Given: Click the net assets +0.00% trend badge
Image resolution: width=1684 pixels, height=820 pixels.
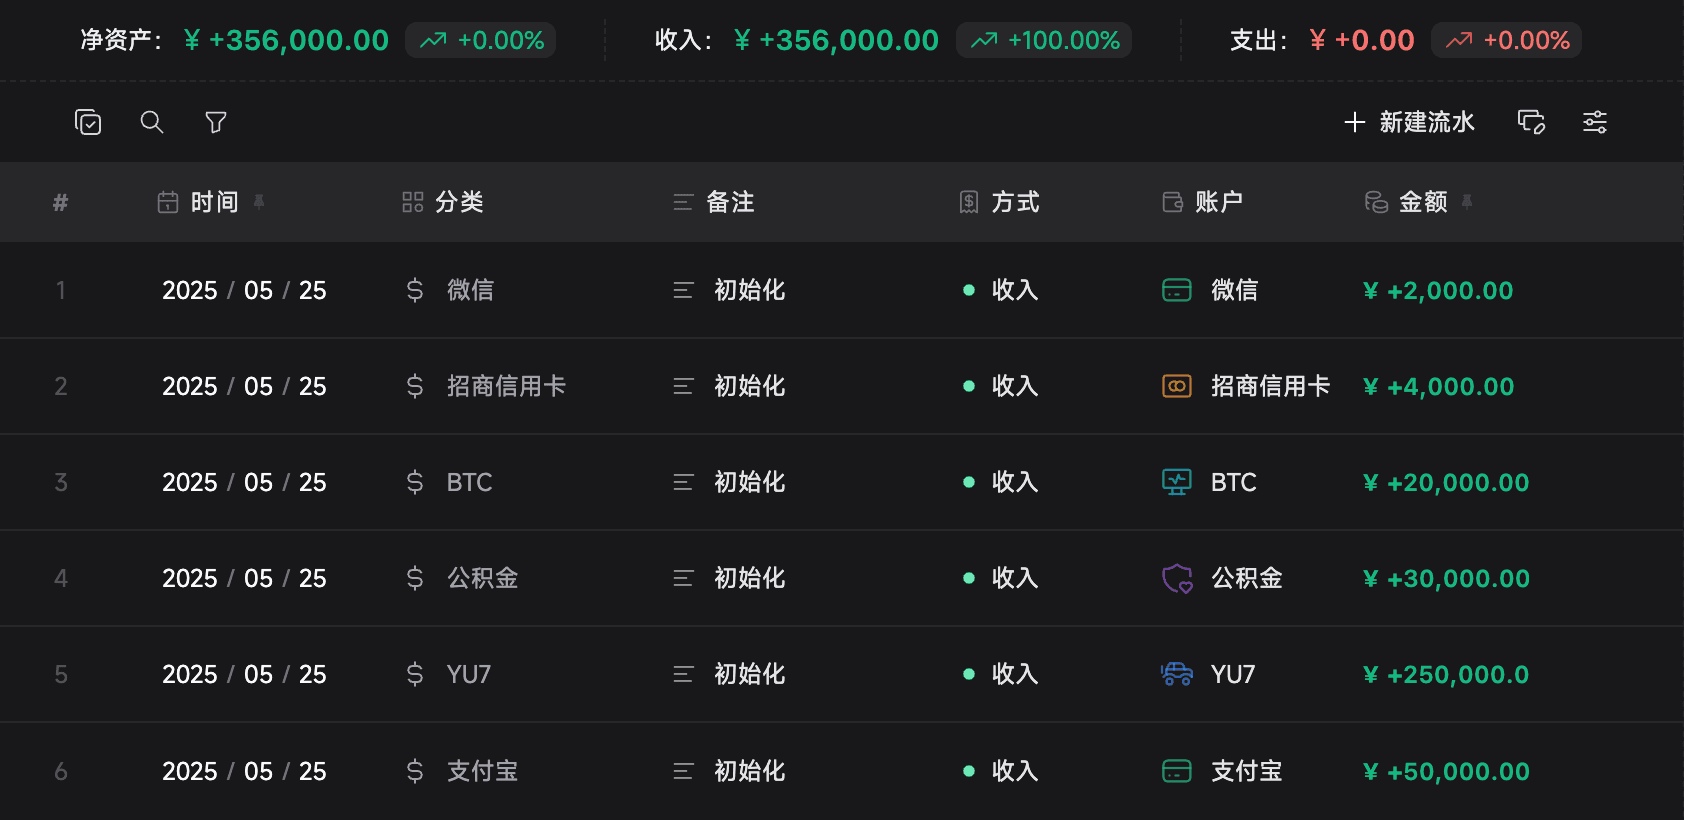Looking at the screenshot, I should pos(481,40).
